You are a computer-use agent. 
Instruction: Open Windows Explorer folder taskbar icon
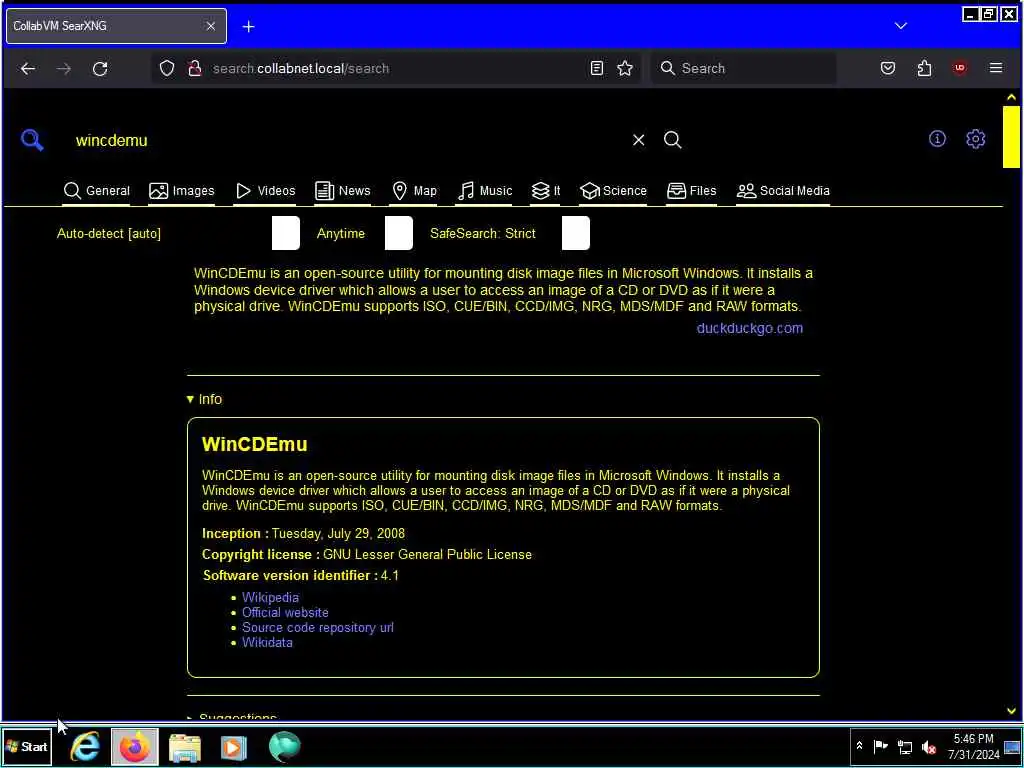(x=185, y=747)
